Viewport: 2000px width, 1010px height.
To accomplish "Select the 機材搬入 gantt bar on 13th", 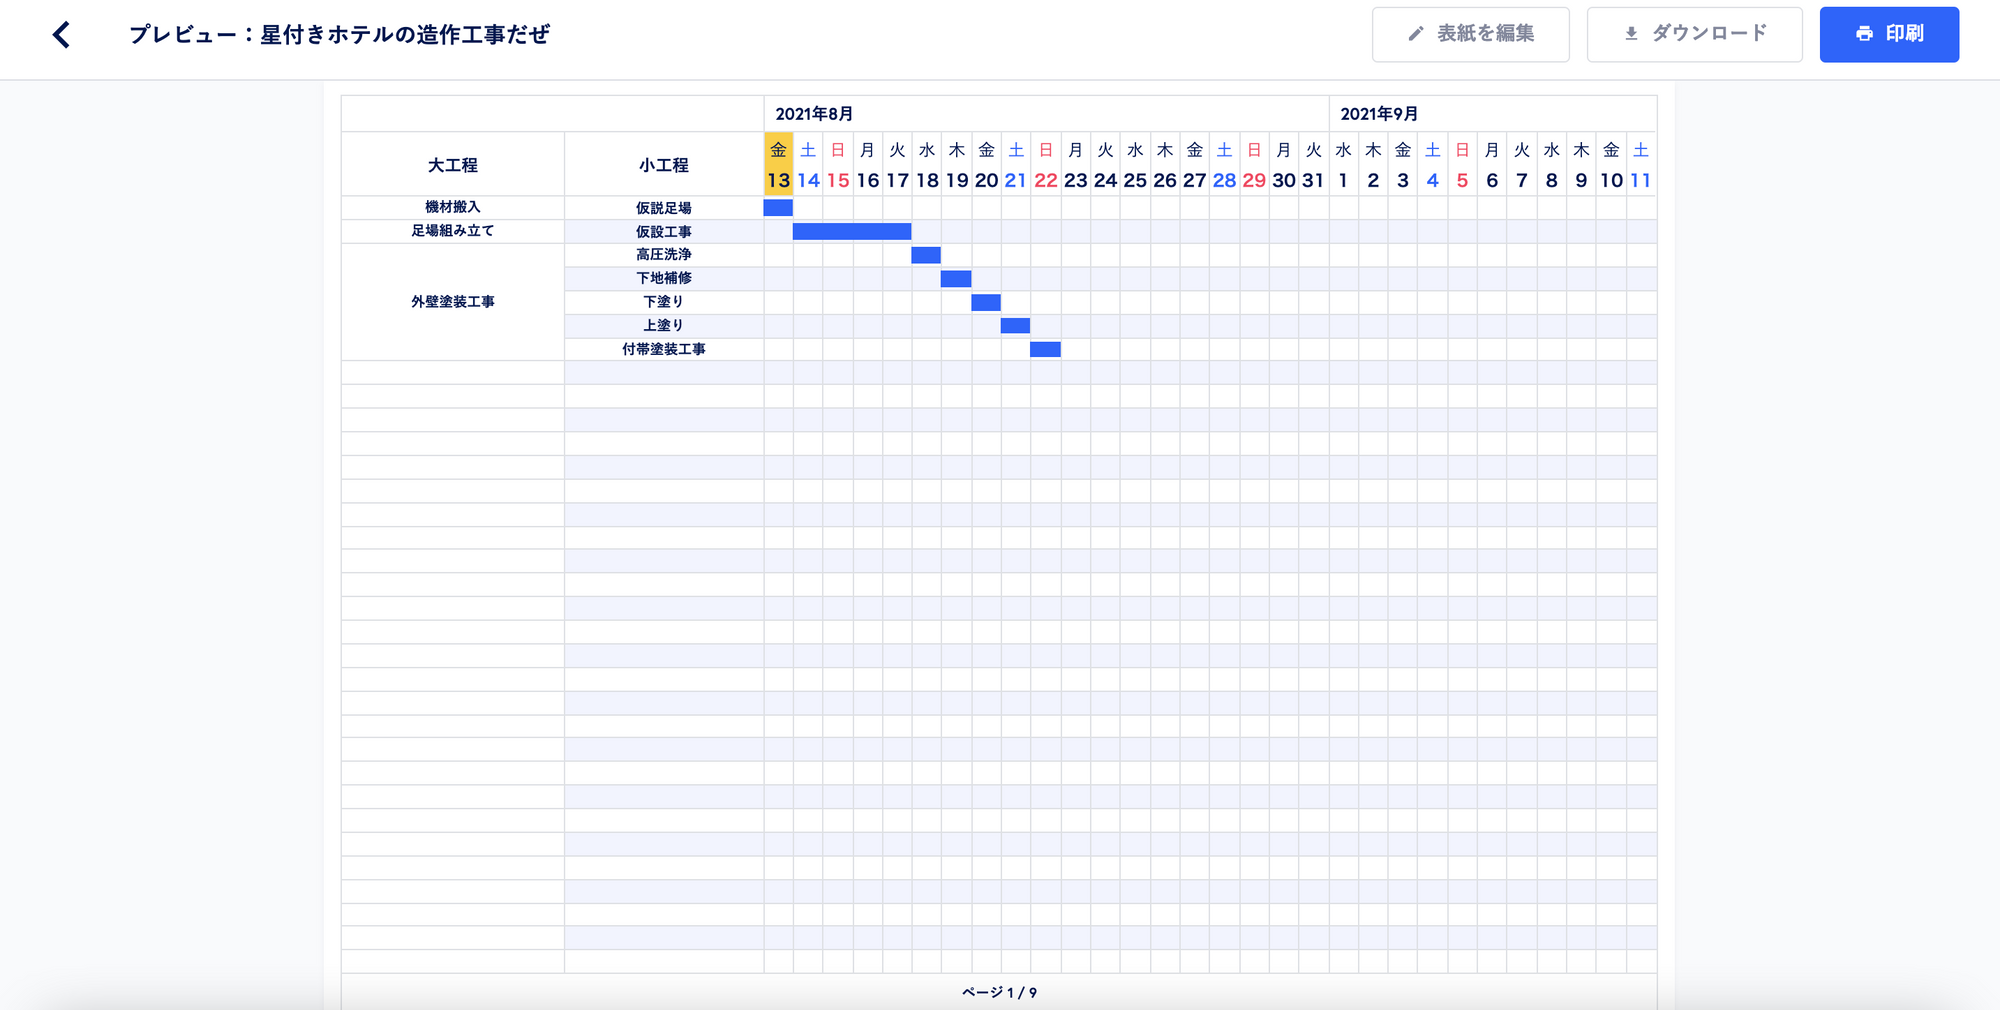I will click(x=778, y=208).
